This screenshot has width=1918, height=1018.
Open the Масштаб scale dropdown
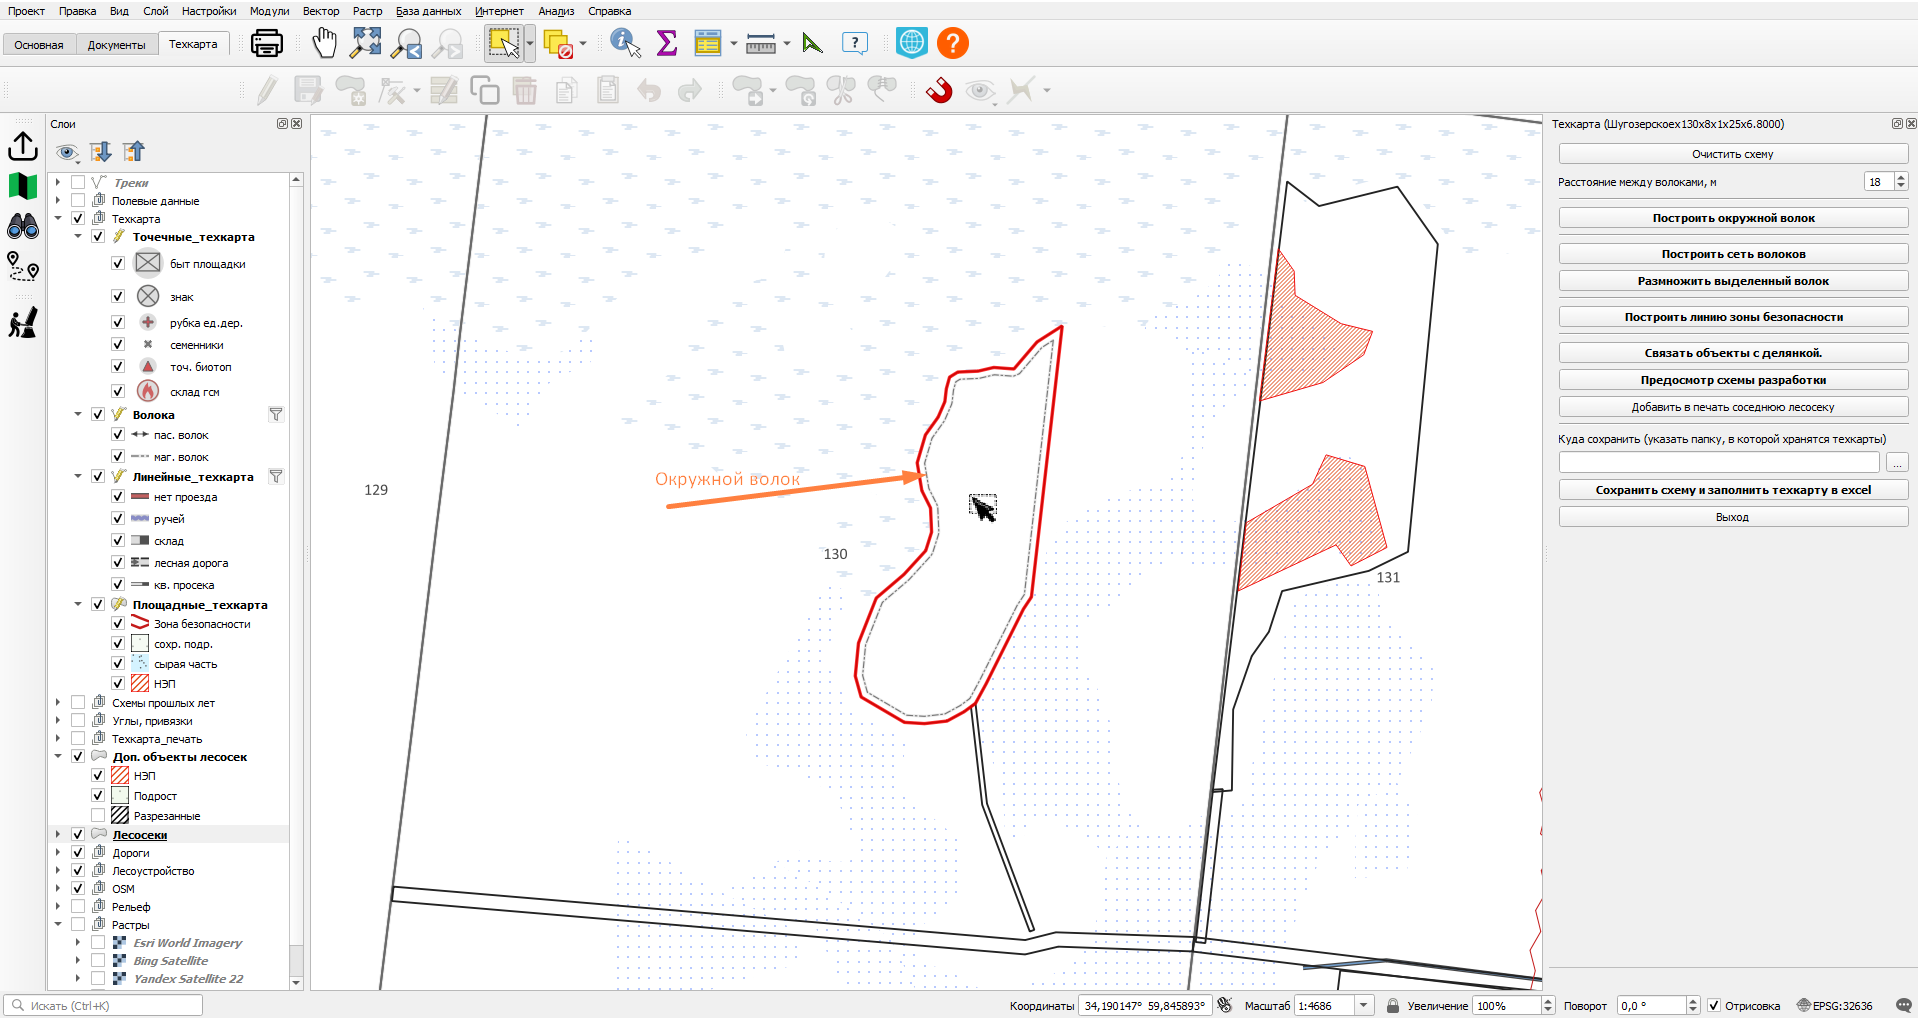tap(1363, 1006)
